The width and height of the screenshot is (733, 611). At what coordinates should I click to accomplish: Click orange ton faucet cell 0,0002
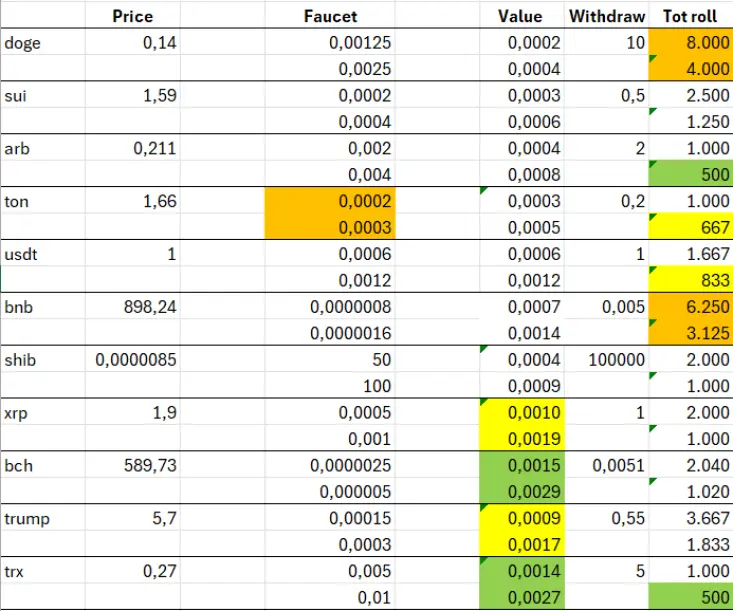pos(330,201)
